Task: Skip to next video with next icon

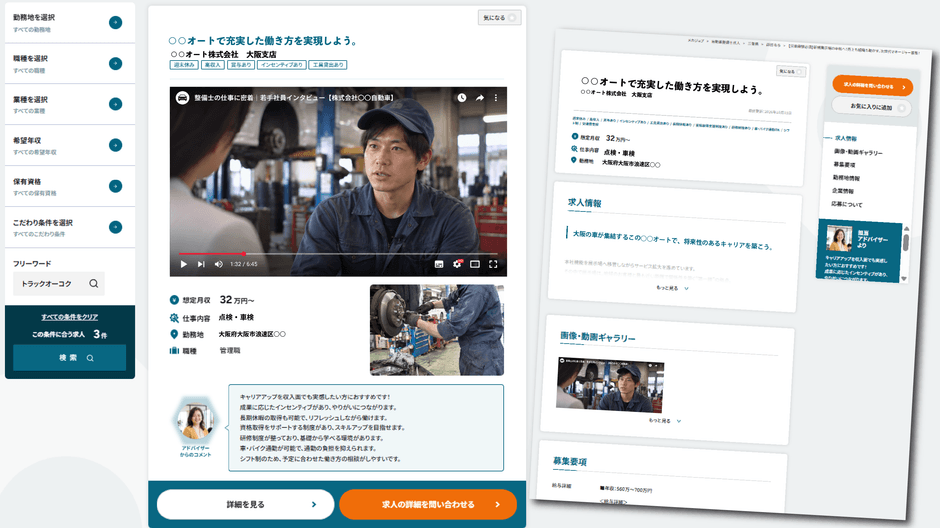Action: [201, 264]
